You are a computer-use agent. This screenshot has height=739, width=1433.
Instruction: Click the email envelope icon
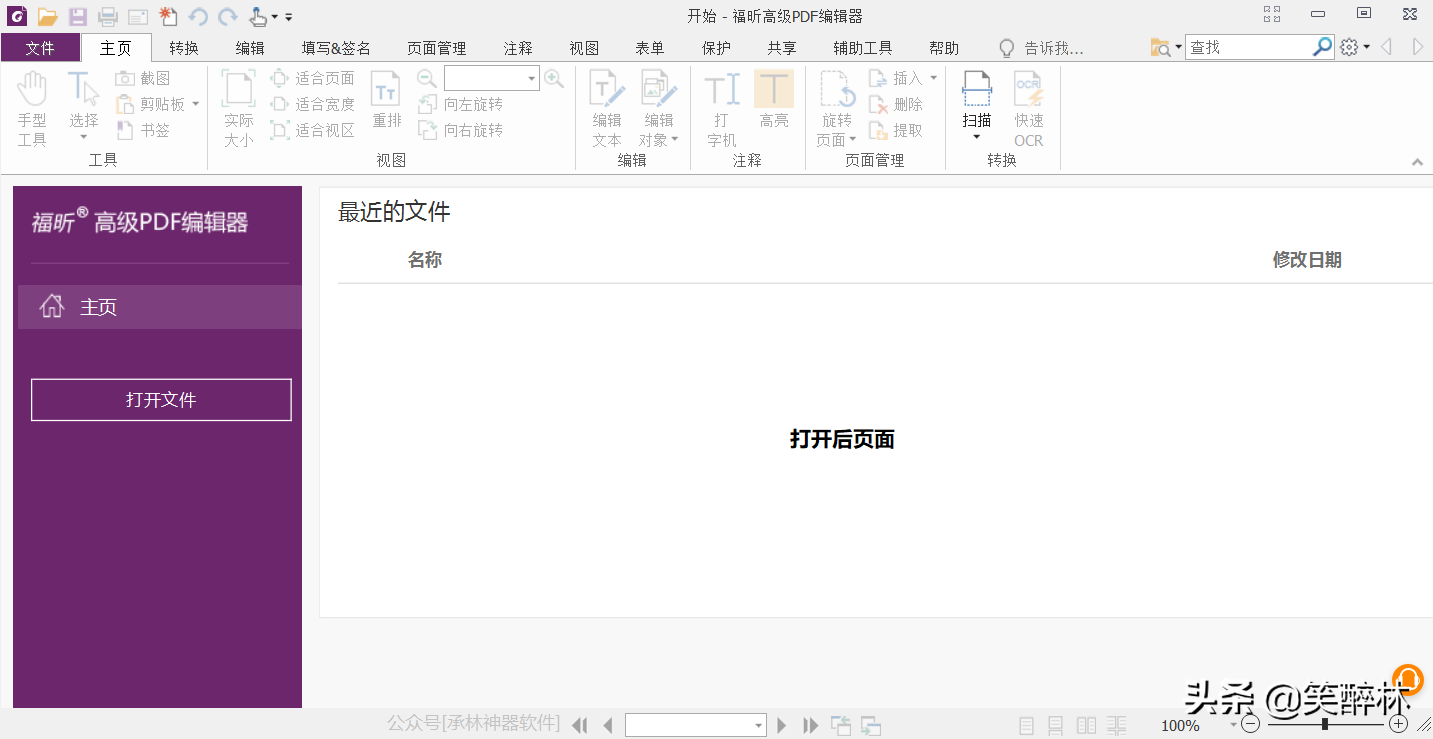pos(138,16)
